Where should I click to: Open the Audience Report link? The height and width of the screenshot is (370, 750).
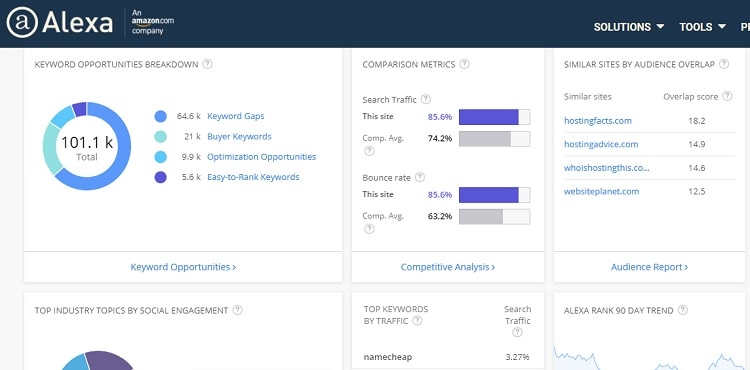click(649, 267)
